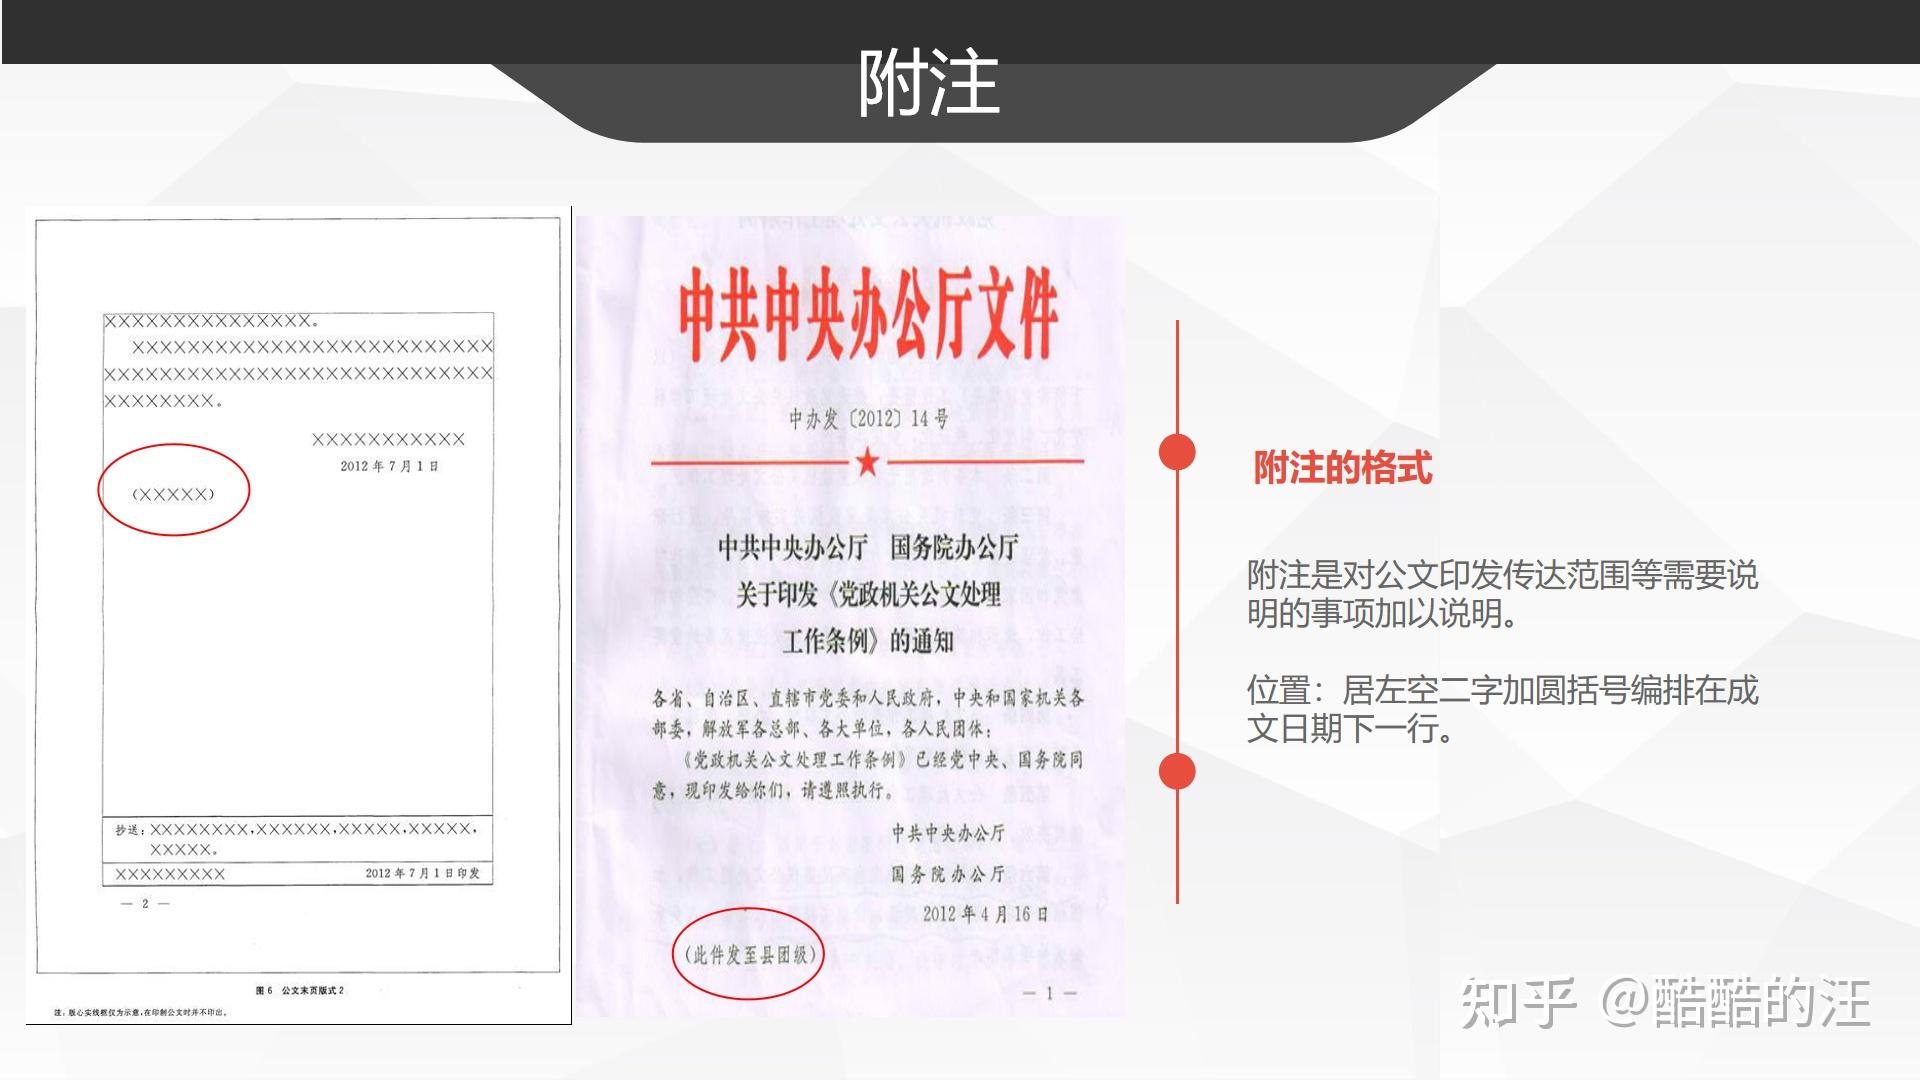Click the red header 中共中央办公厅文件
The image size is (1920, 1080).
click(x=868, y=315)
